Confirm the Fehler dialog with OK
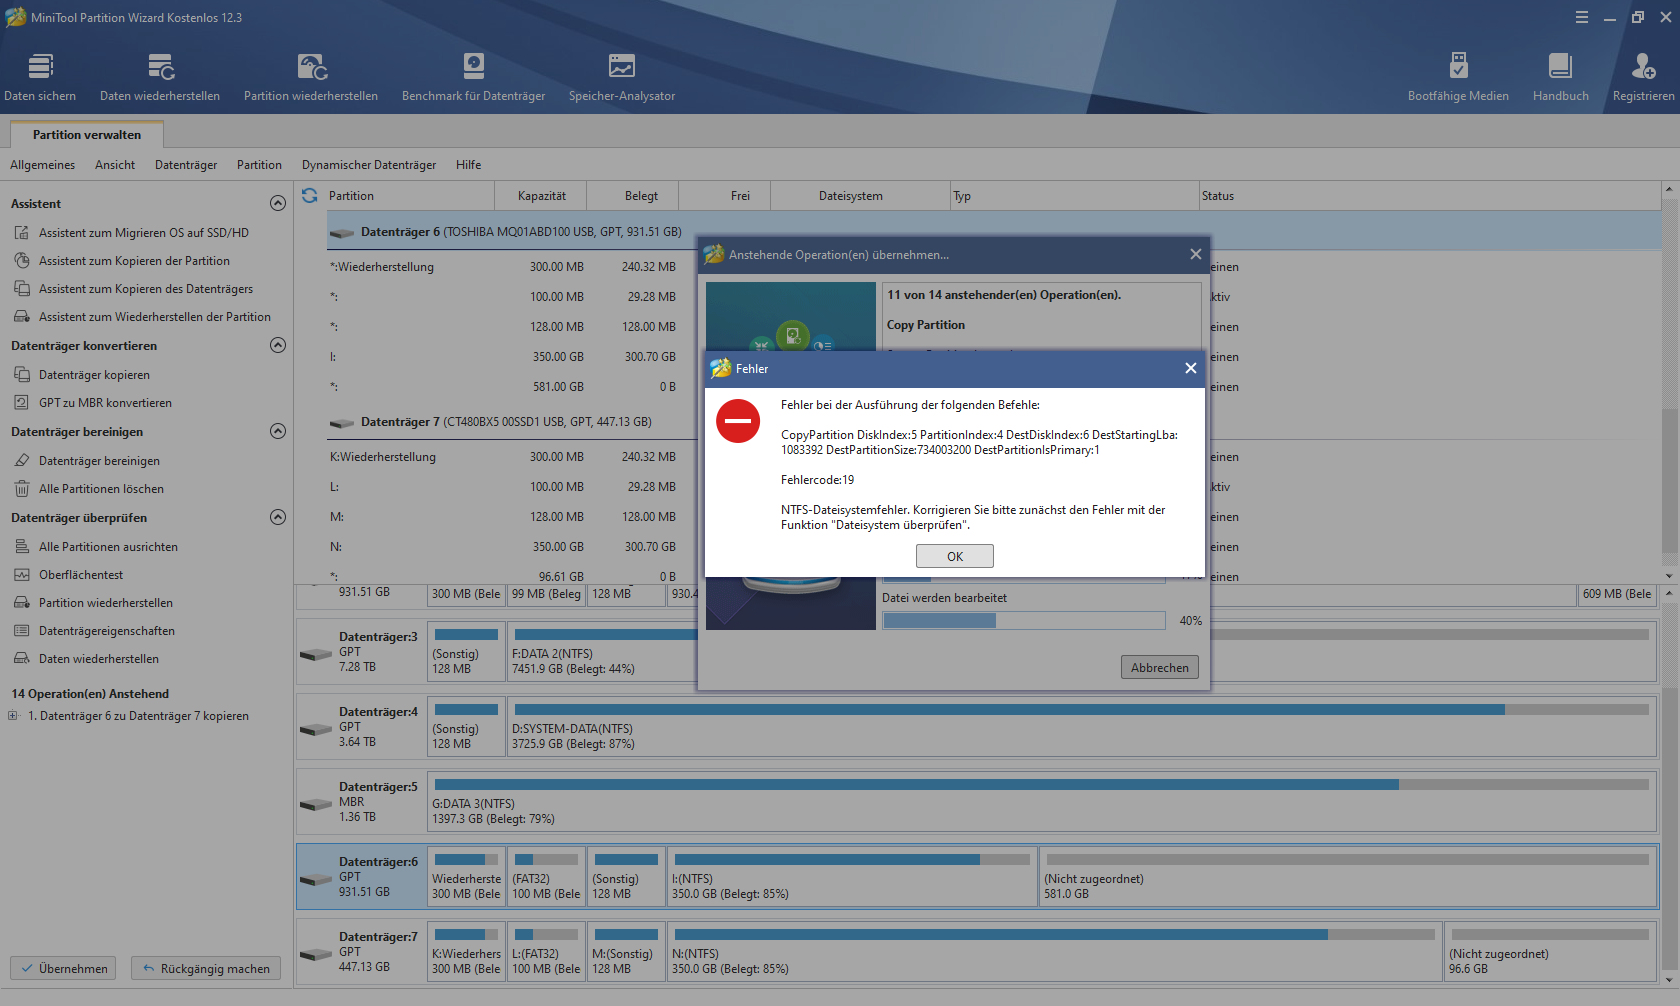The width and height of the screenshot is (1680, 1006). tap(955, 556)
